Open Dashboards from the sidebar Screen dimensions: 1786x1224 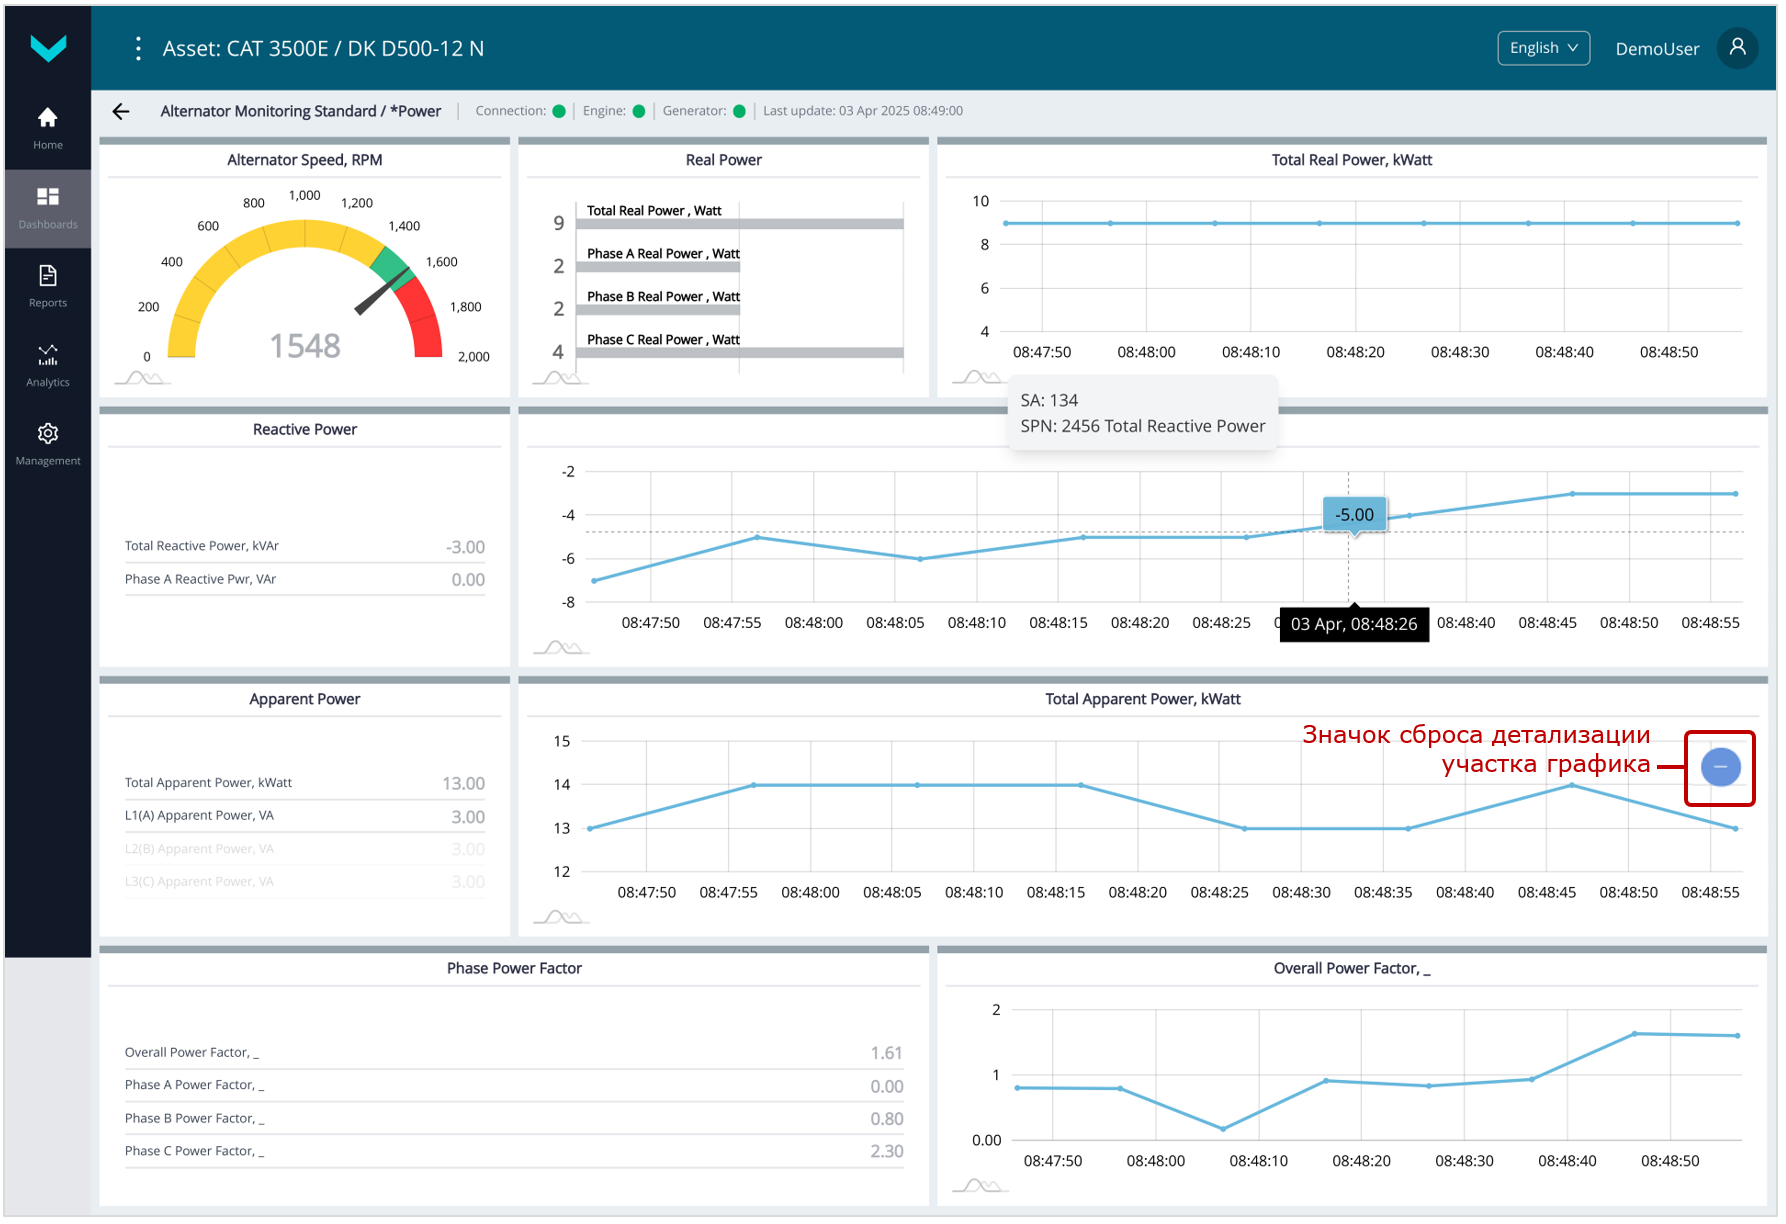tap(47, 207)
